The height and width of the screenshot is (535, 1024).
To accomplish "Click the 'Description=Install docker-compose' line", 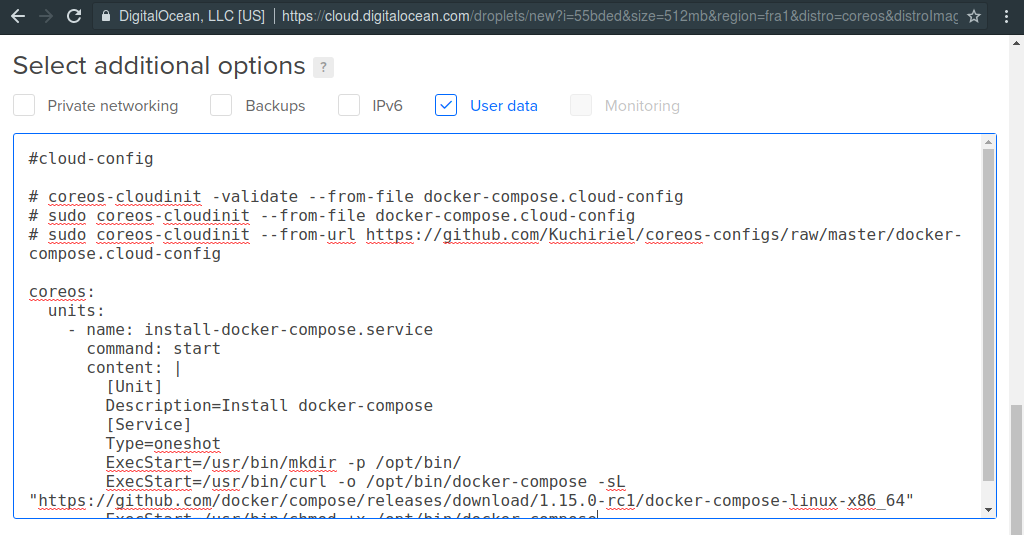I will (269, 406).
